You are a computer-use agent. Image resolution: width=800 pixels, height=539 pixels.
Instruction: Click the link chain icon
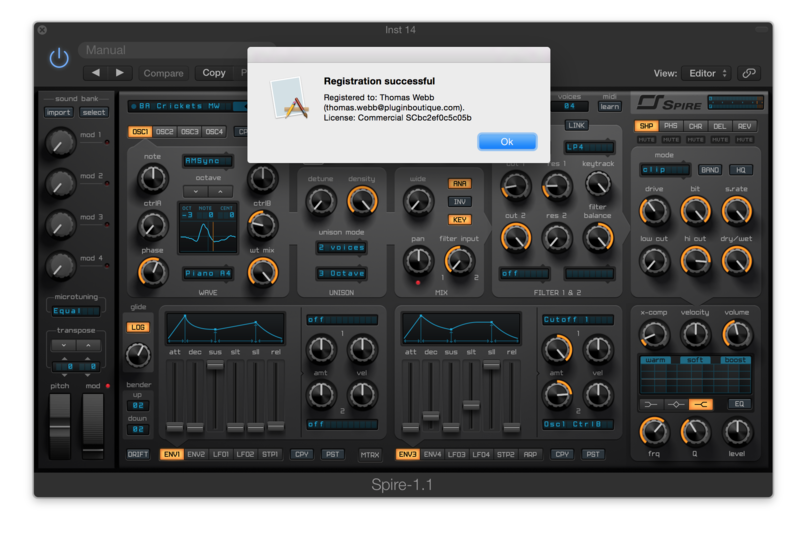749,73
